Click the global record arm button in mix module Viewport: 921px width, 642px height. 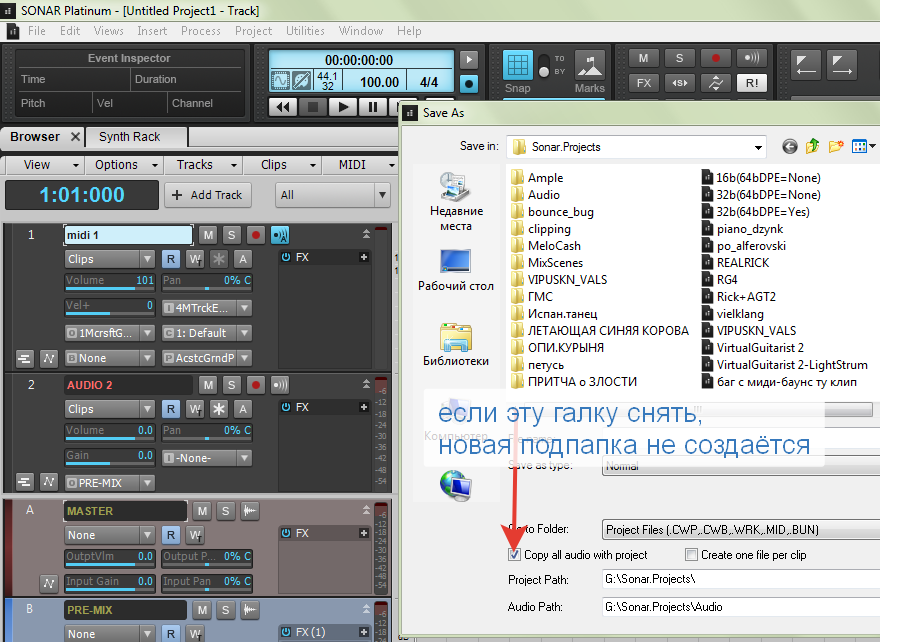click(715, 58)
